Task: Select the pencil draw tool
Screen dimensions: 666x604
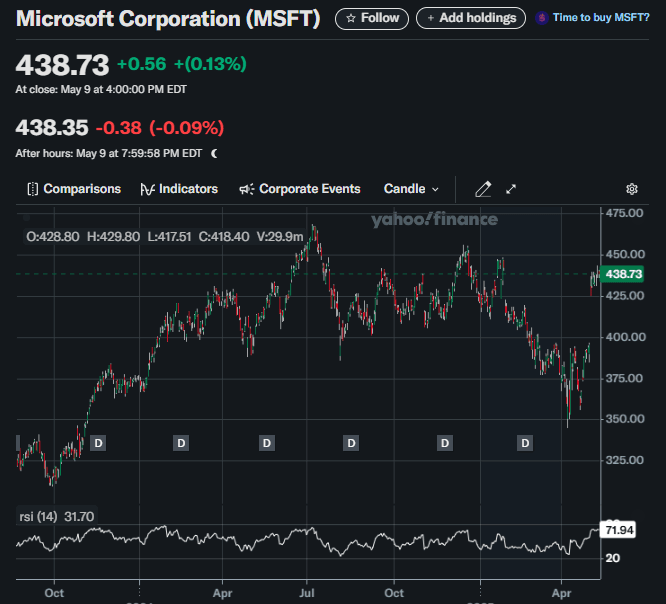Action: (483, 189)
